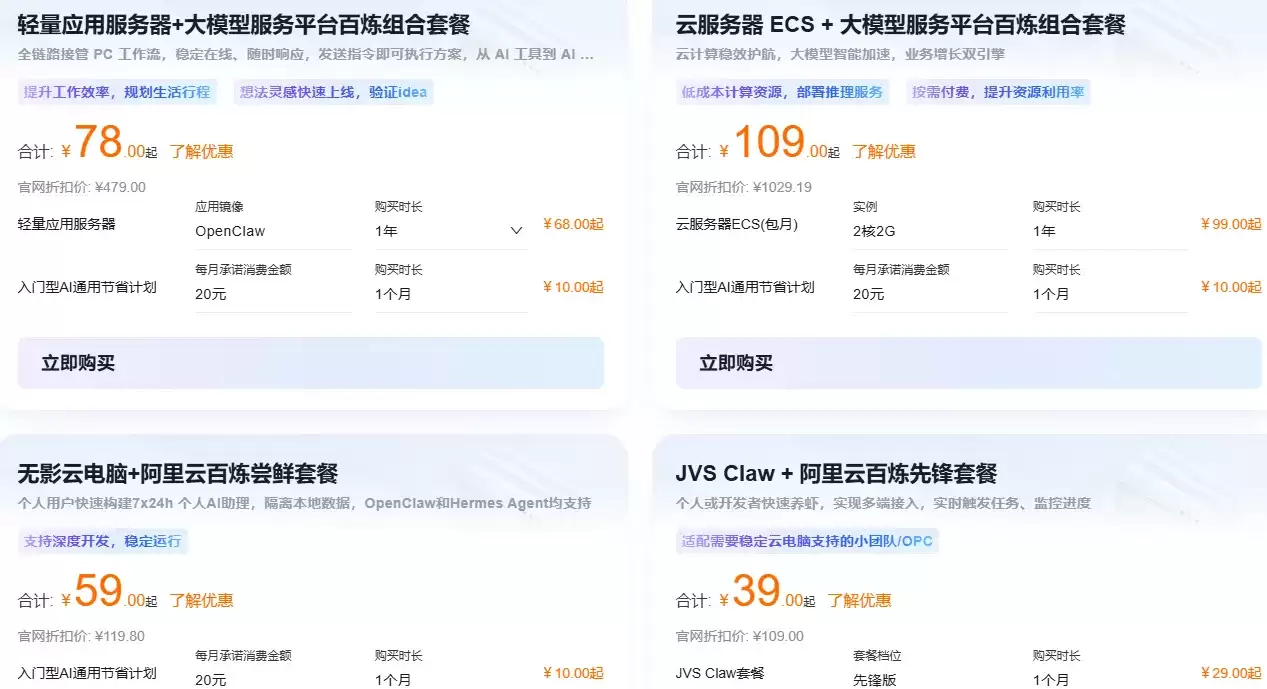This screenshot has width=1267, height=689.
Task: Click 立即购买 for 轻量应用服务器 package
Action: pos(311,363)
